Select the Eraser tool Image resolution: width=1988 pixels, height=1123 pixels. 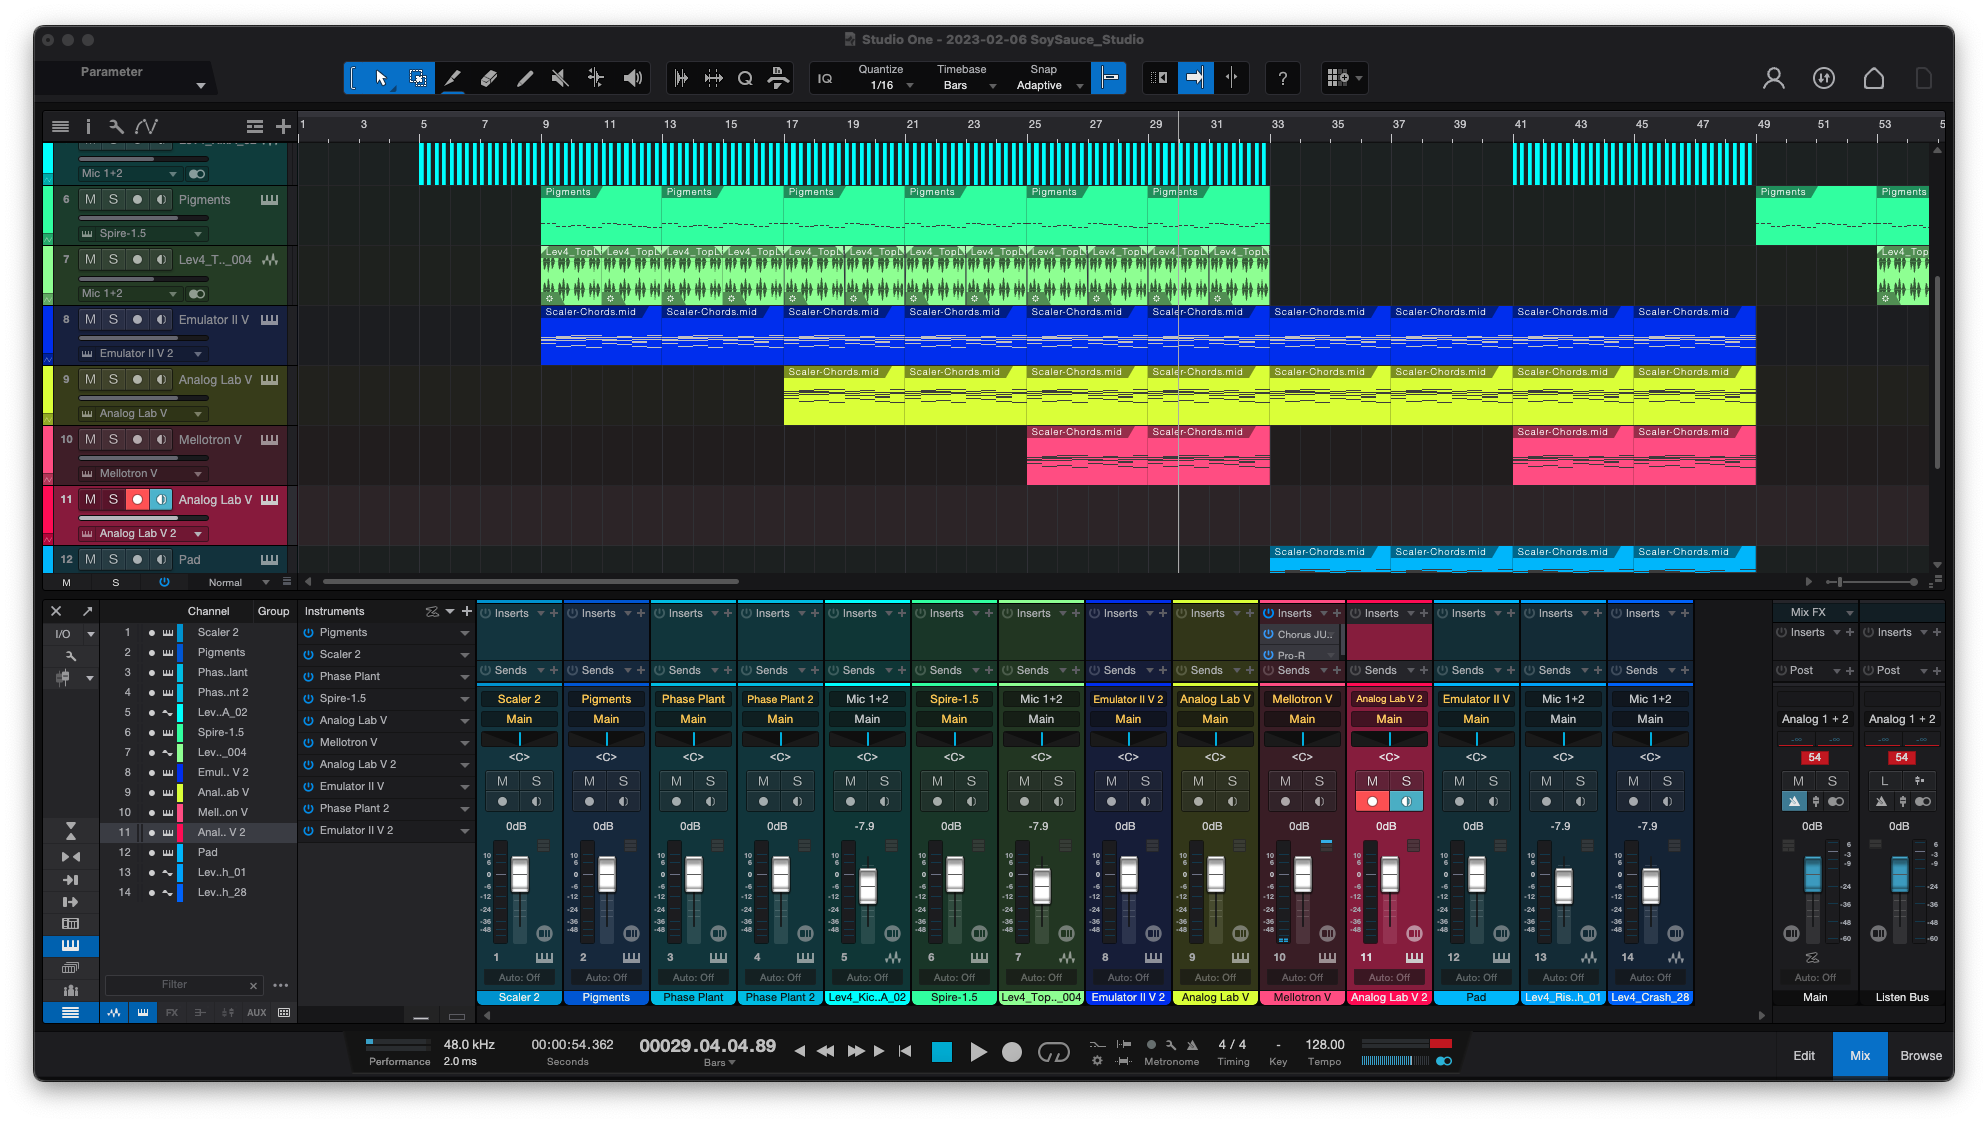pos(489,78)
